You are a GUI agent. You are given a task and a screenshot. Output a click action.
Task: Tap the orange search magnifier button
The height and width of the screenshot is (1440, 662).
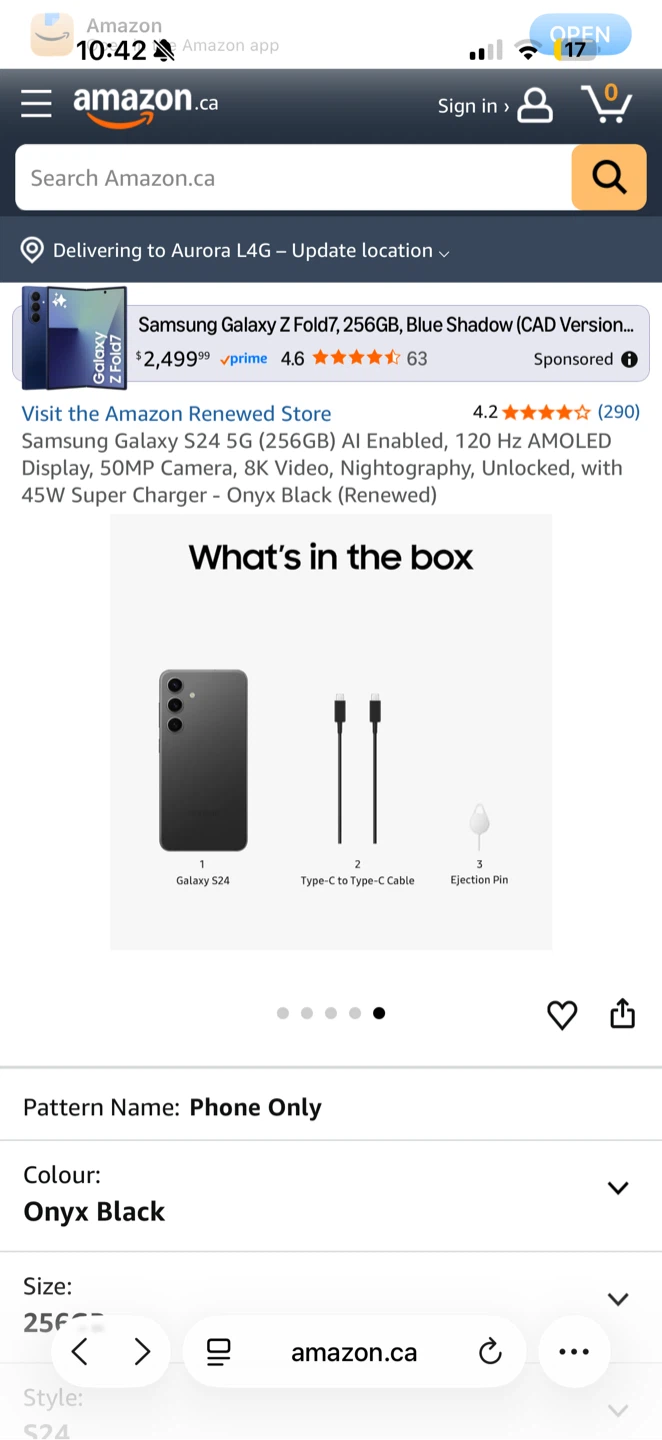click(609, 178)
